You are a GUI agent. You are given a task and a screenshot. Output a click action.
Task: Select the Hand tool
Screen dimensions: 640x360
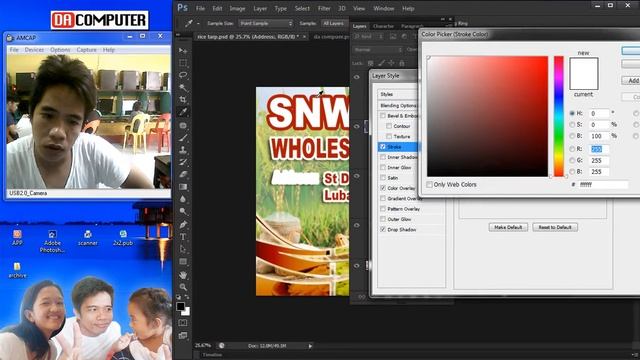coord(183,275)
